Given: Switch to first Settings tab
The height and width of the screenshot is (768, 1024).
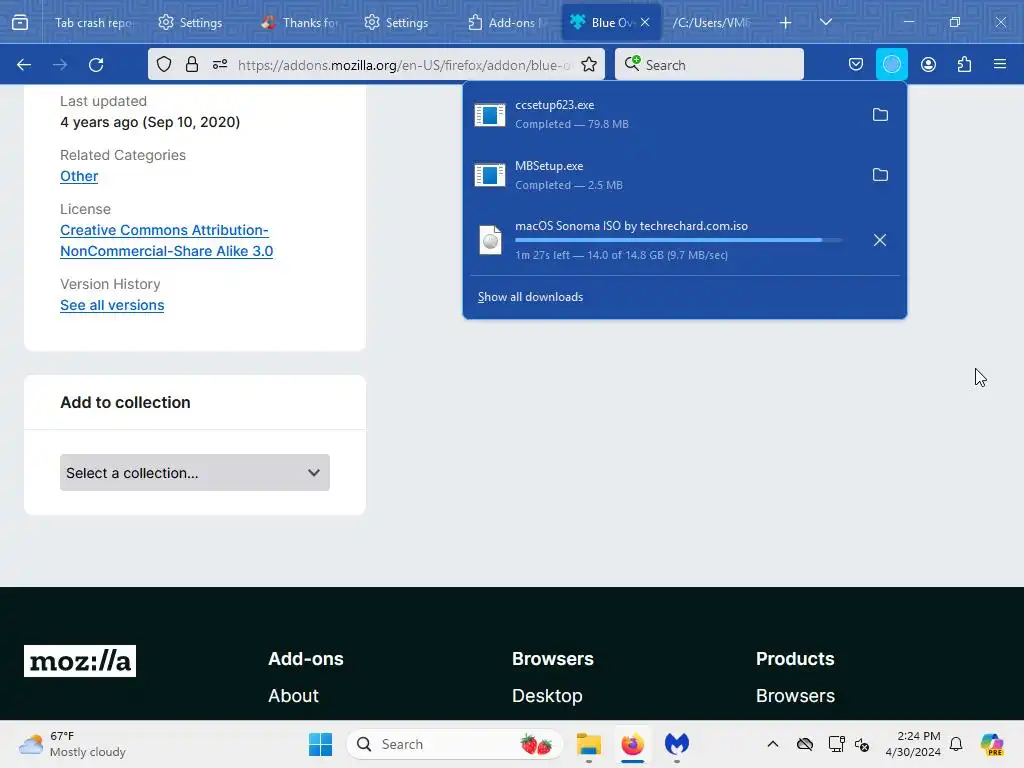Looking at the screenshot, I should click(x=190, y=22).
